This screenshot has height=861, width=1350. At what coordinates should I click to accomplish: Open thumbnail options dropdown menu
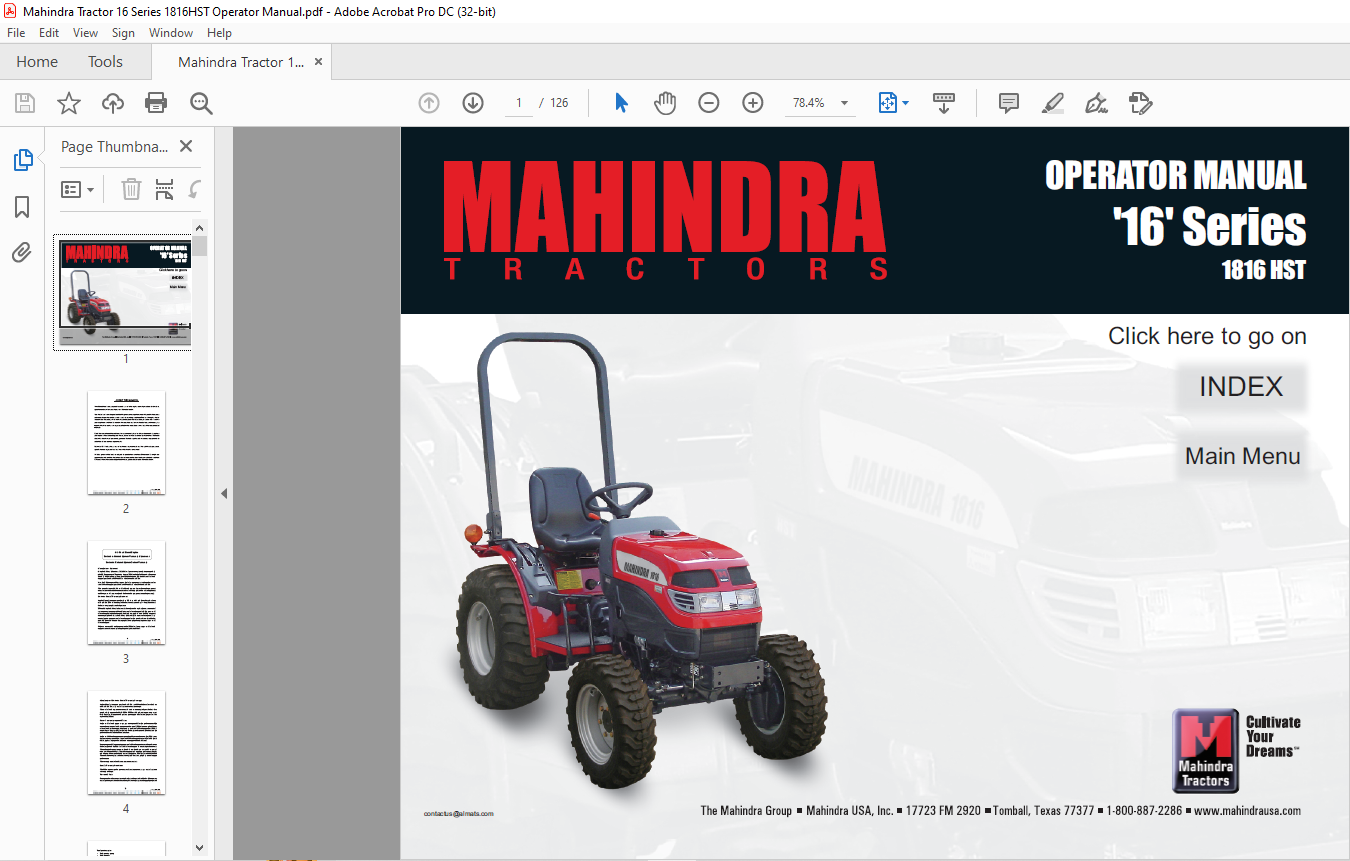(x=78, y=189)
